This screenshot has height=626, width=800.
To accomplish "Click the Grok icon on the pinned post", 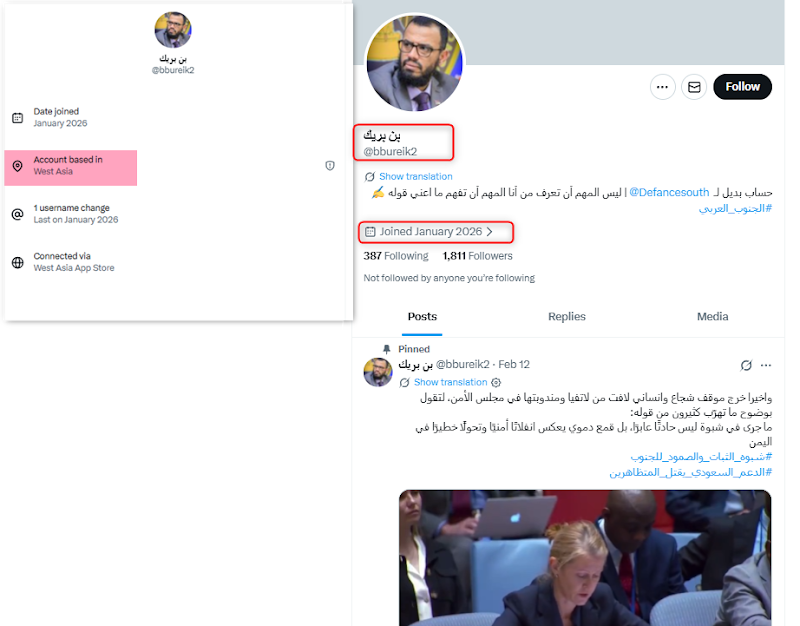I will (x=746, y=365).
